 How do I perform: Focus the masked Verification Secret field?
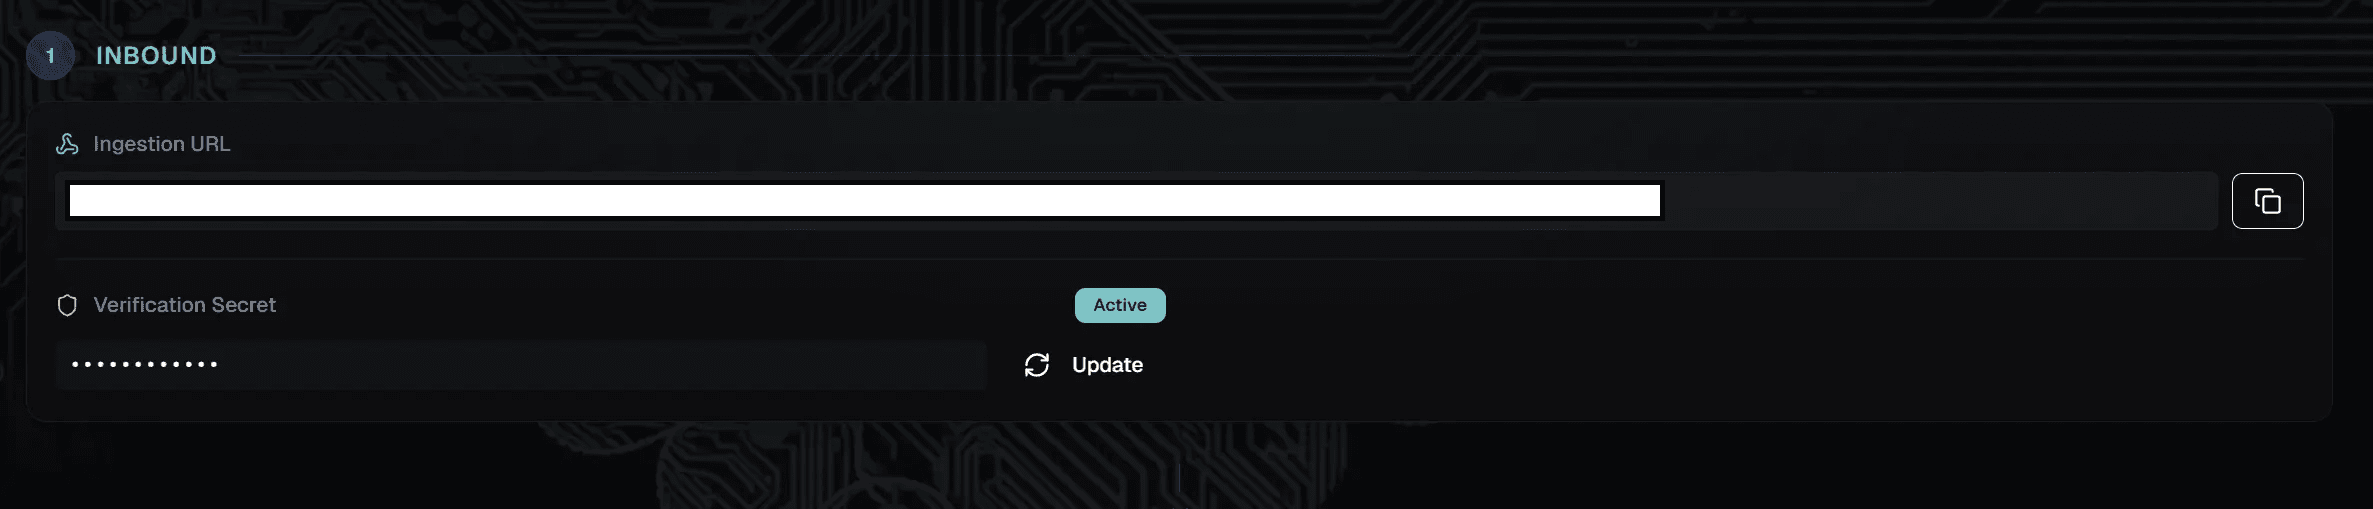(521, 365)
